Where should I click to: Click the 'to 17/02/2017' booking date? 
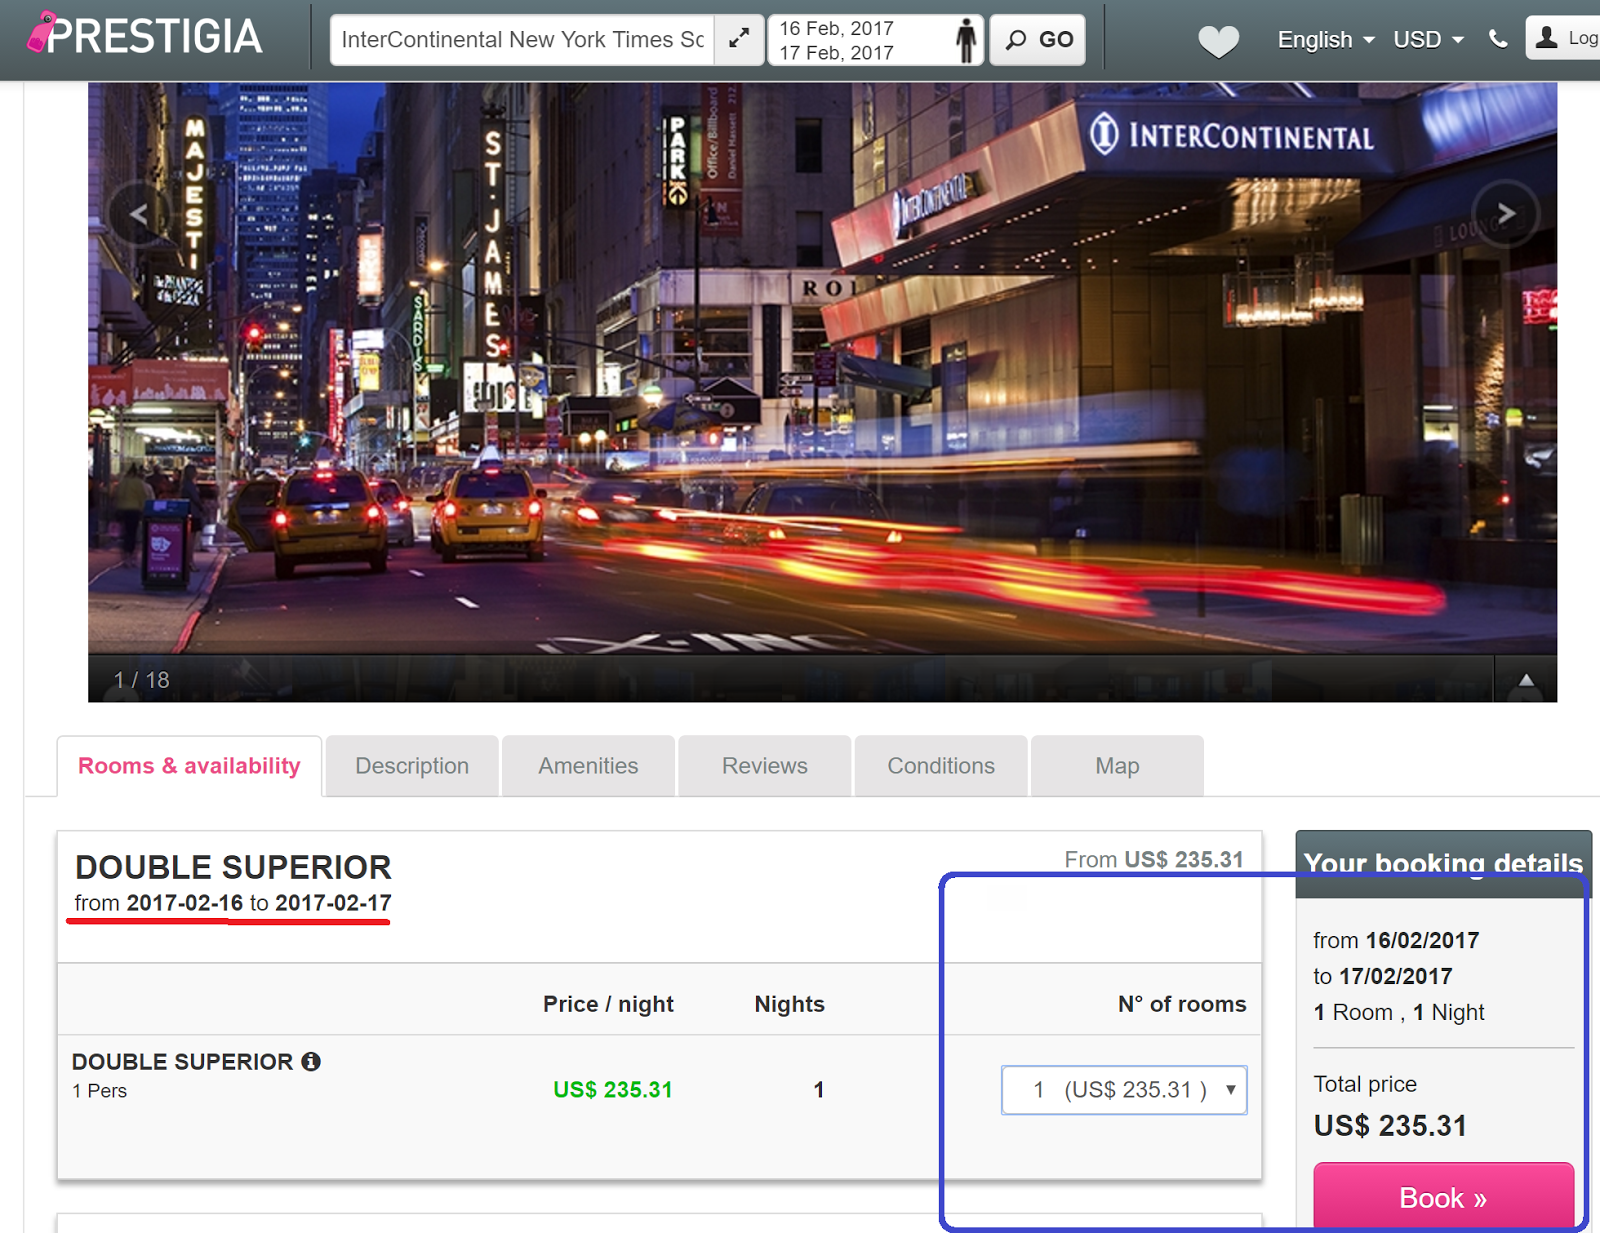pos(1383,976)
